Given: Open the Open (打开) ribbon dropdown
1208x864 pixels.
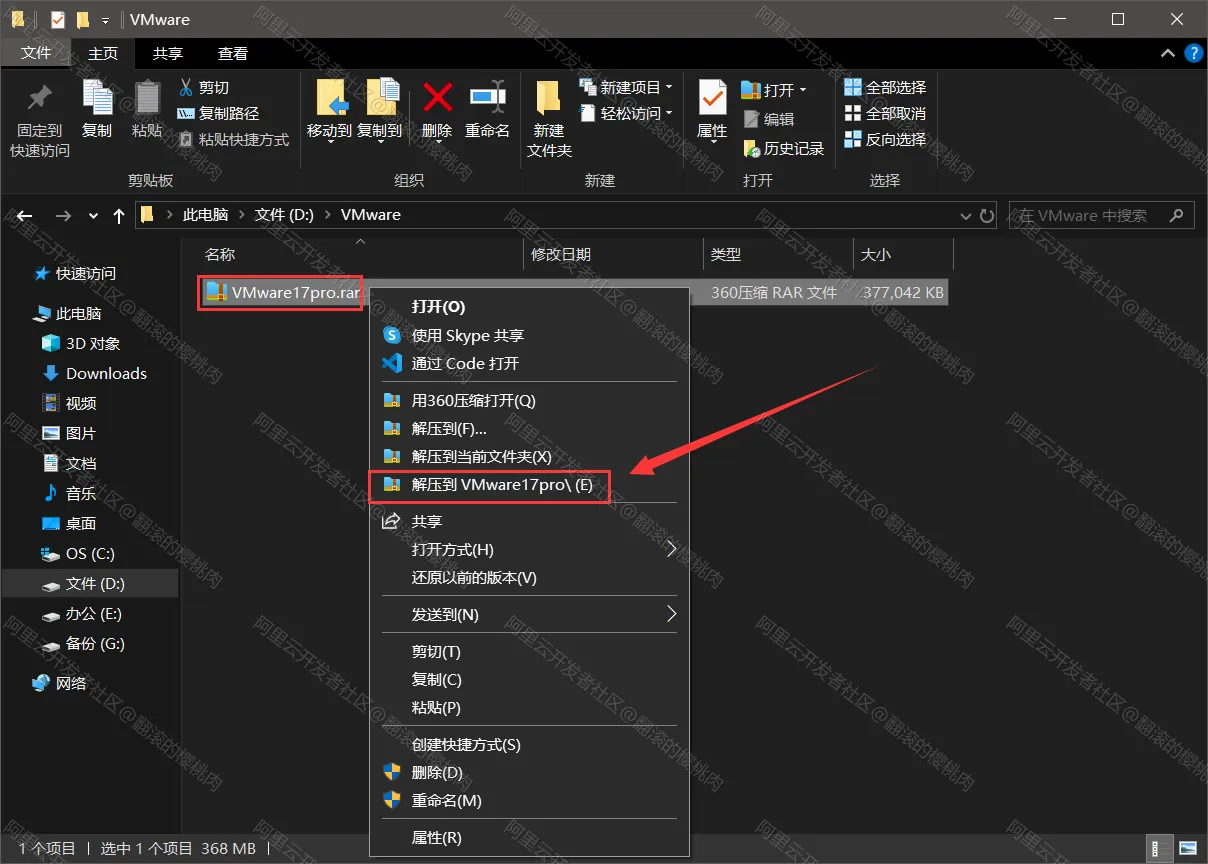Looking at the screenshot, I should (x=774, y=90).
